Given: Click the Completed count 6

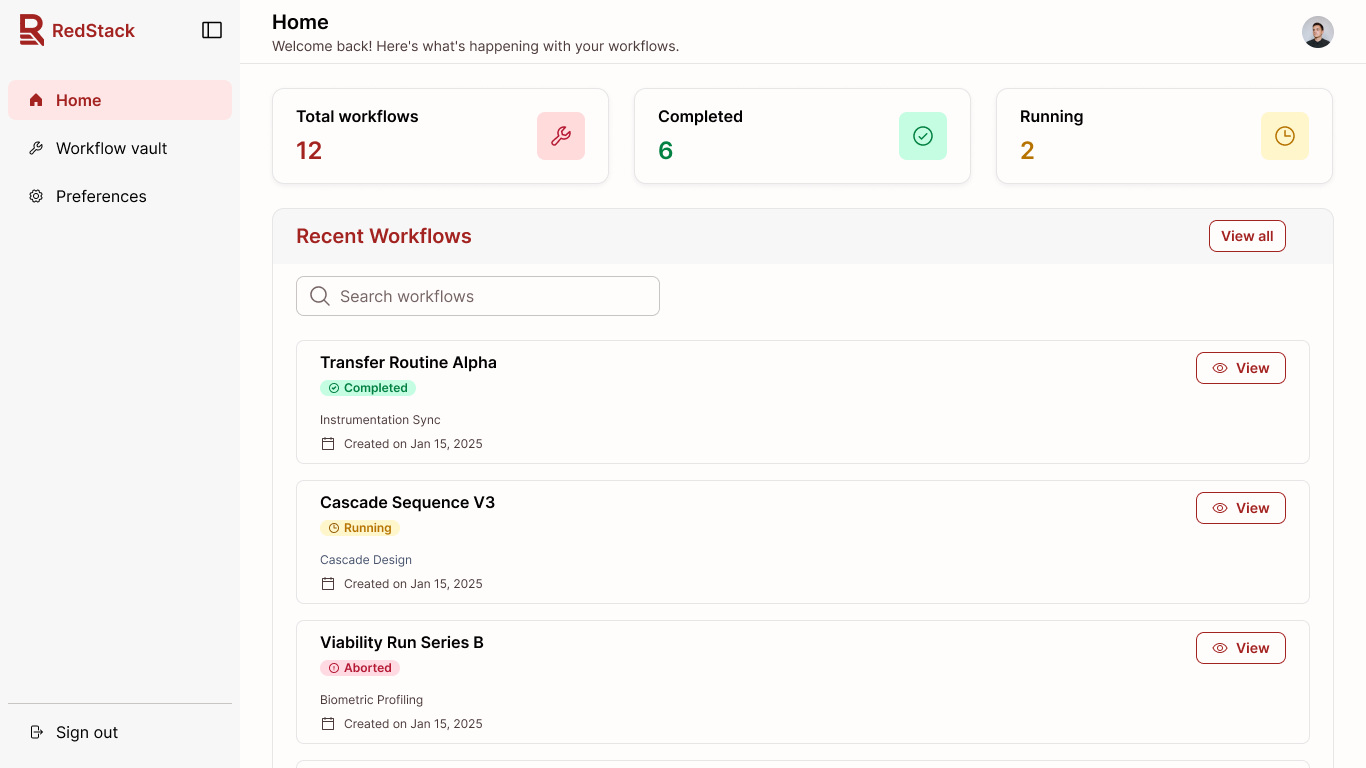Looking at the screenshot, I should [665, 150].
